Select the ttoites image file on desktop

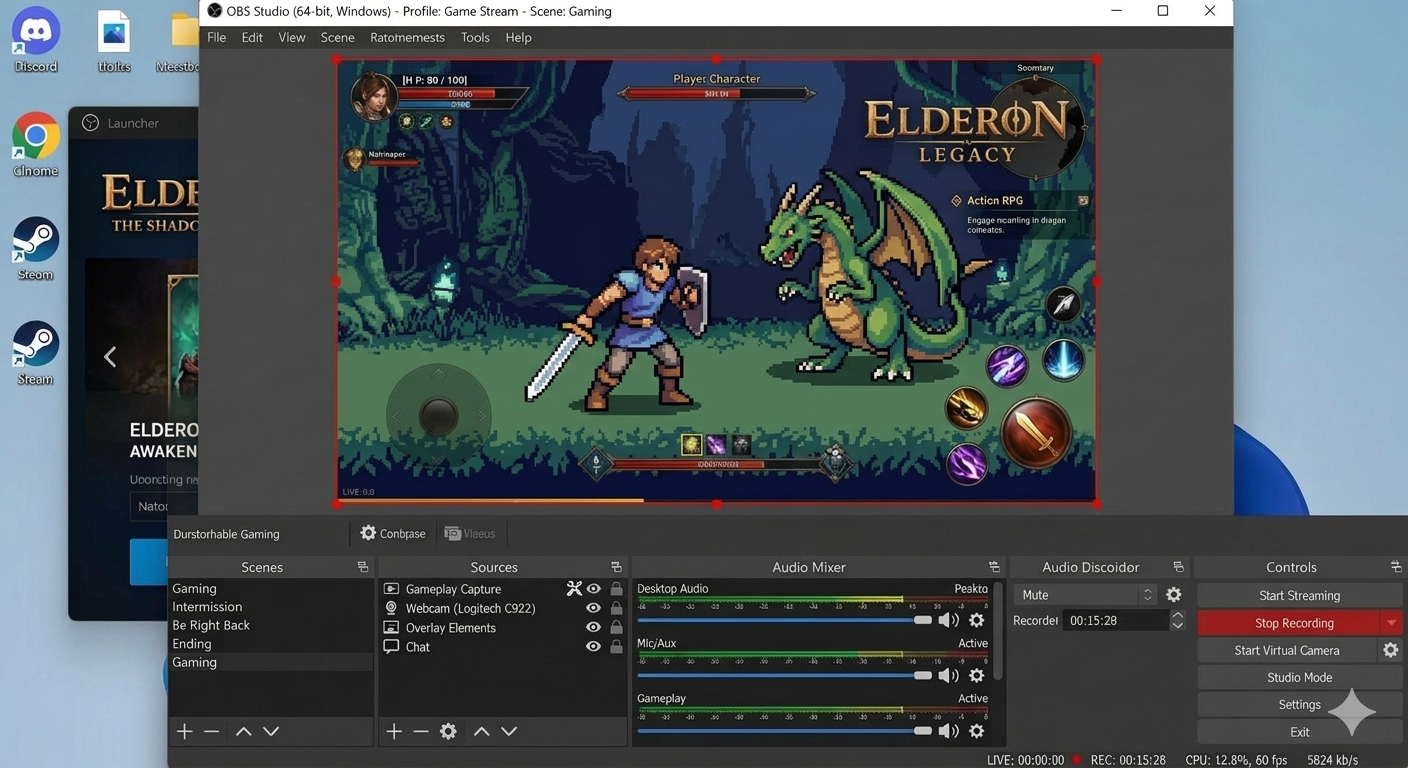pos(114,41)
